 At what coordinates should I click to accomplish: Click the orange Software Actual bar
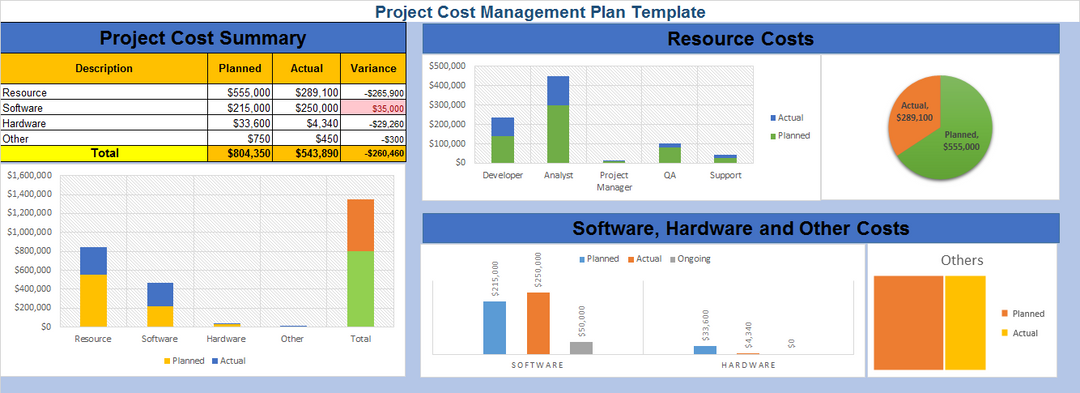(x=539, y=323)
